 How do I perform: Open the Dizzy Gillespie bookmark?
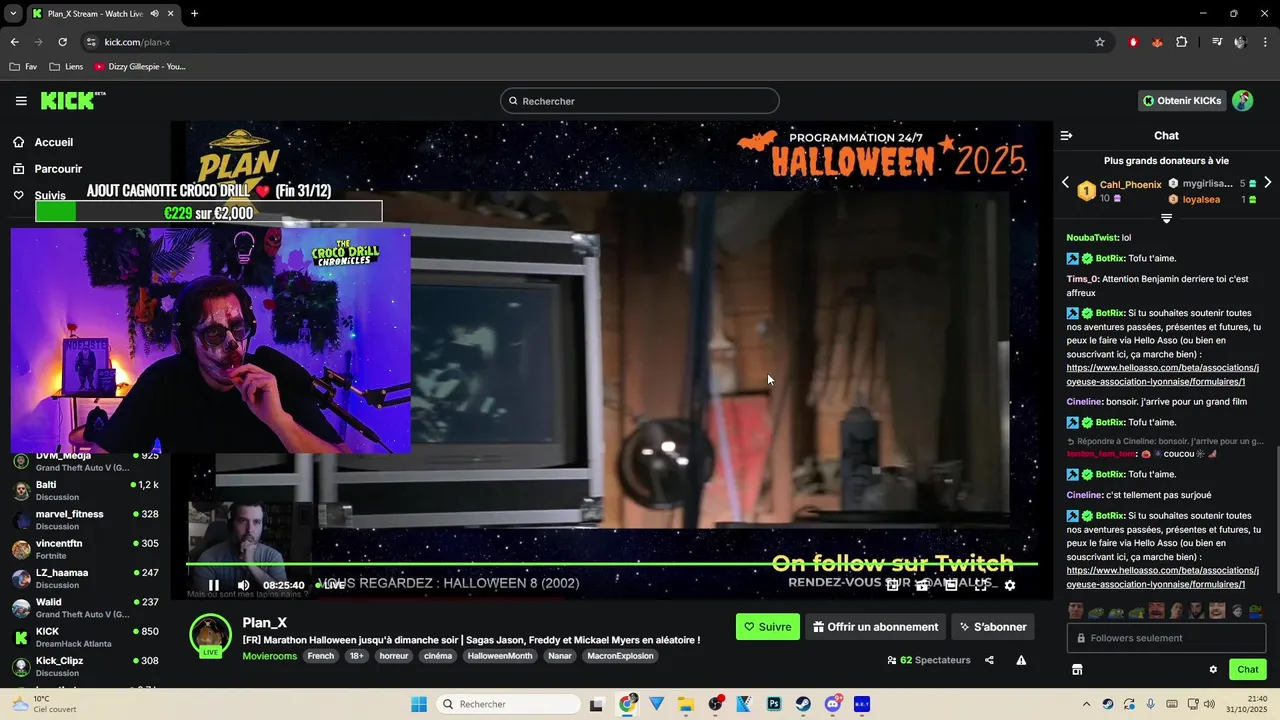click(140, 67)
